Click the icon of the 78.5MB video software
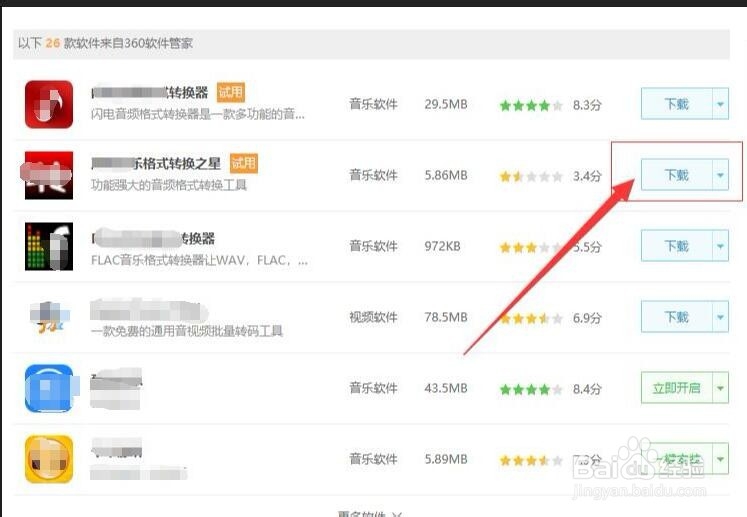Image resolution: width=747 pixels, height=517 pixels. point(49,317)
